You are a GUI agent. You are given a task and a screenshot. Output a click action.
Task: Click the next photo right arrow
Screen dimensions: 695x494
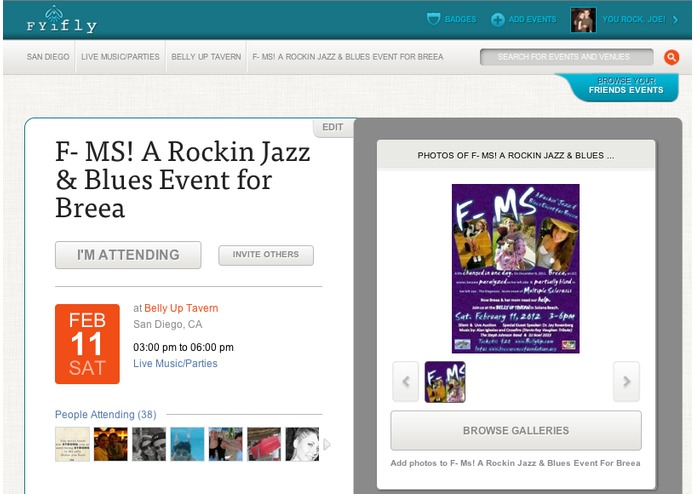626,381
